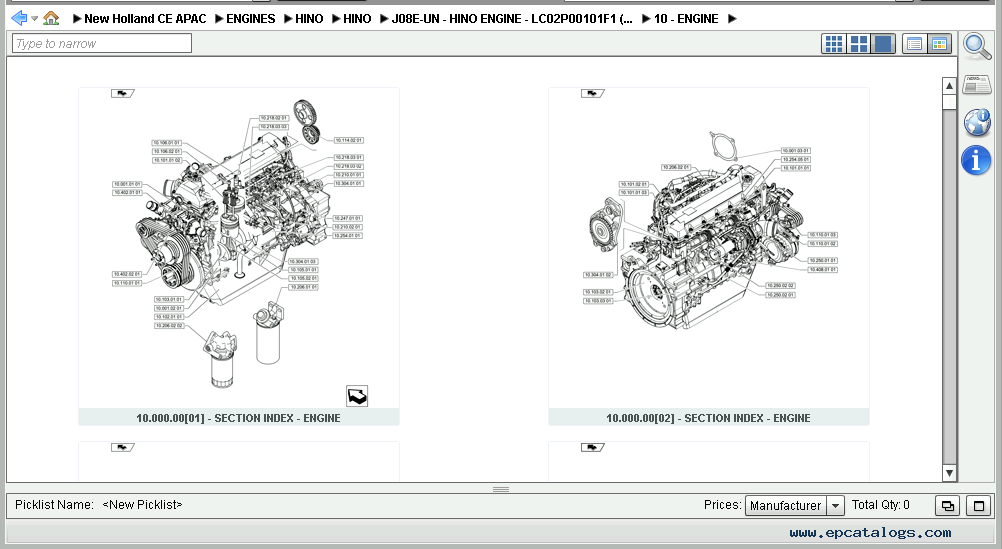Expand arrow before 10 - ENGINE breadcrumb
Viewport: 1002px width, 549px height.
(647, 19)
